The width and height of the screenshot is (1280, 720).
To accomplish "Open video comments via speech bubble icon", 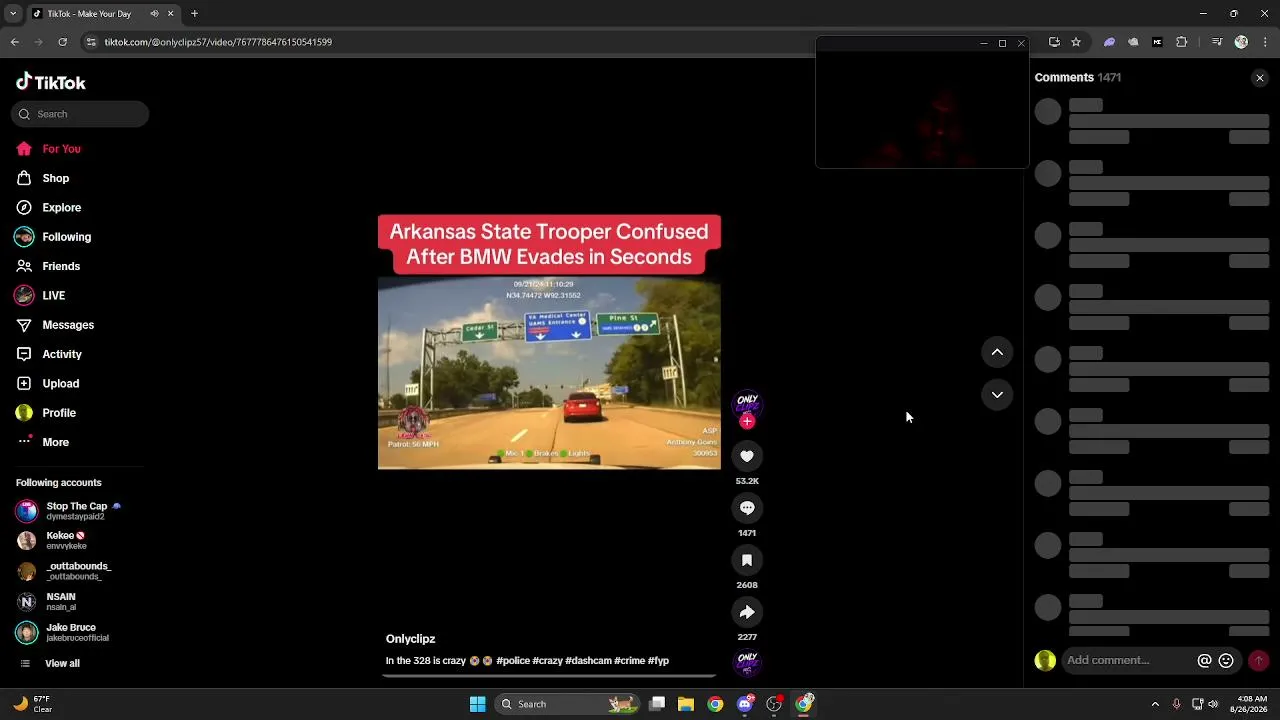I will (x=747, y=508).
